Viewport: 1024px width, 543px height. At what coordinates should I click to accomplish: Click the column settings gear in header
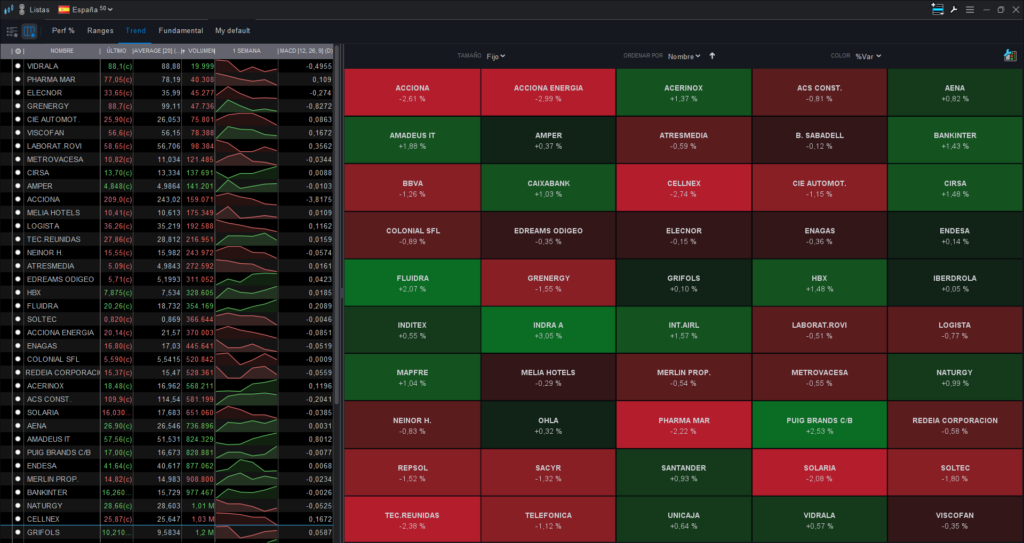coord(18,51)
